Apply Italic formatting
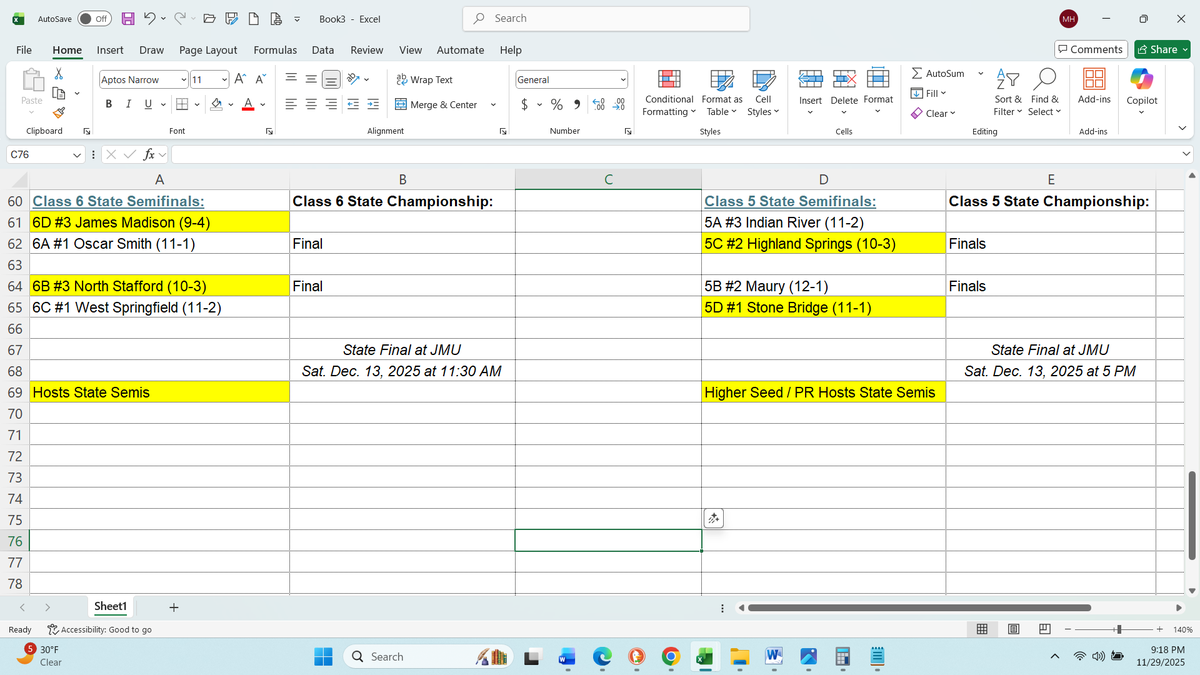The height and width of the screenshot is (675, 1200). [129, 104]
